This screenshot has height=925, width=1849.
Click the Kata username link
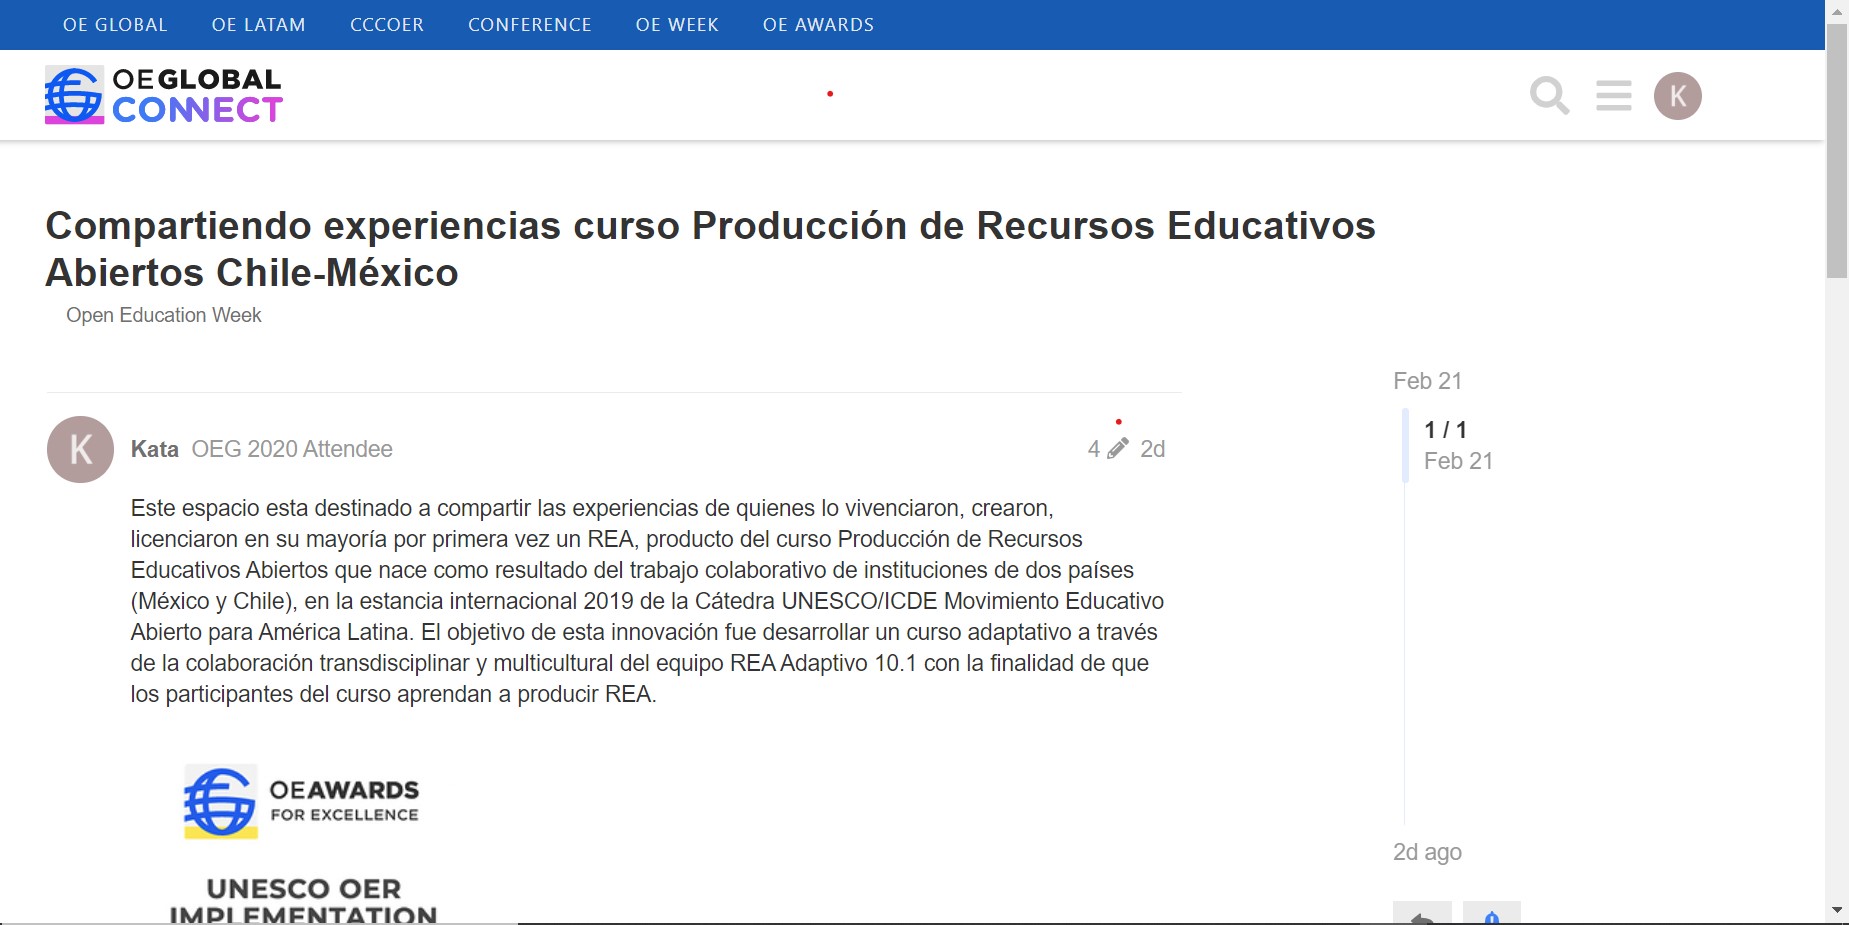(155, 449)
